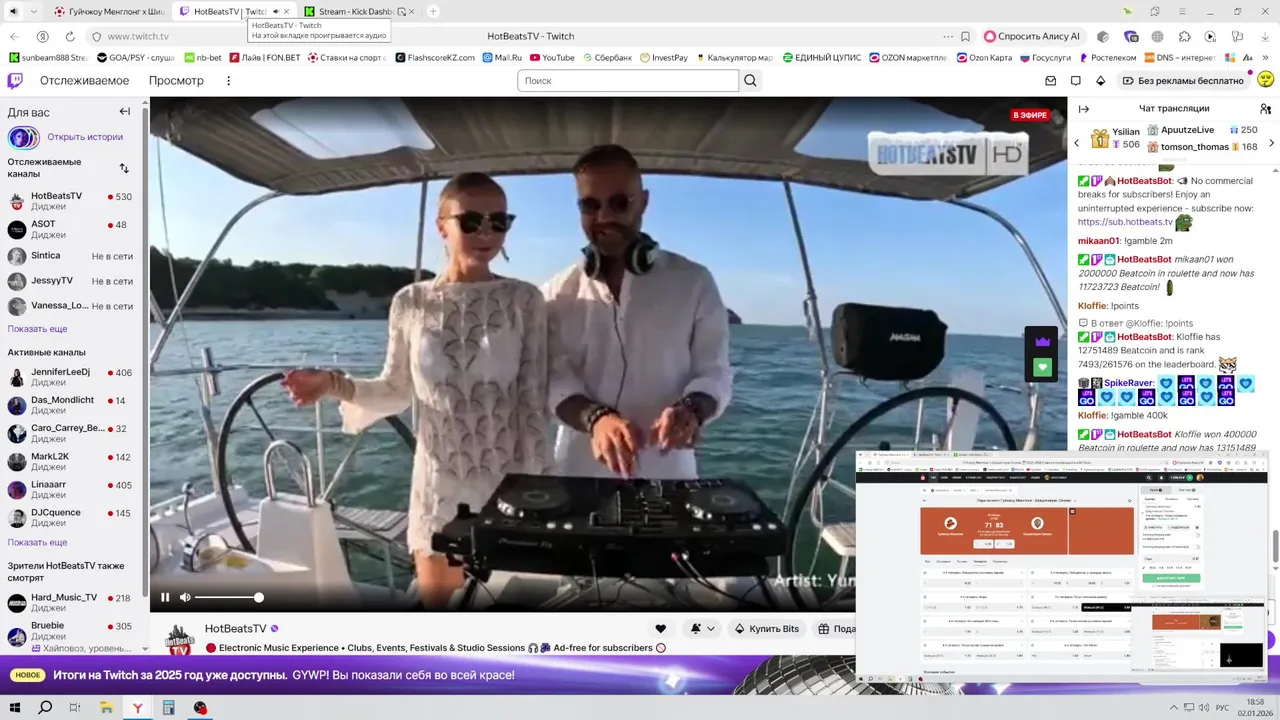Click Открыть истории link
This screenshot has width=1280, height=720.
85,137
